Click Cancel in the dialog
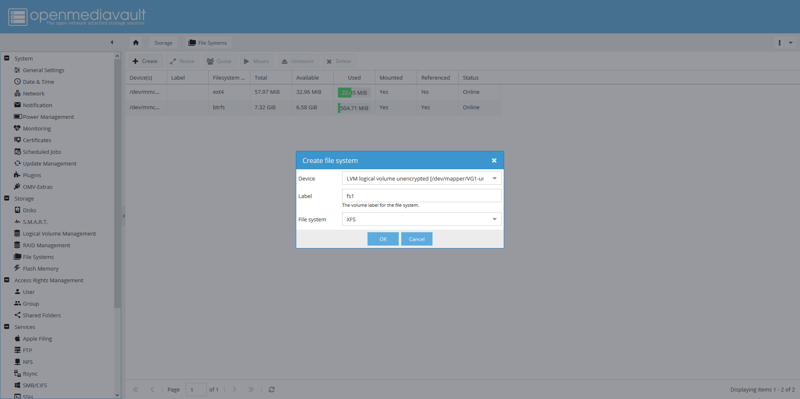 click(417, 239)
